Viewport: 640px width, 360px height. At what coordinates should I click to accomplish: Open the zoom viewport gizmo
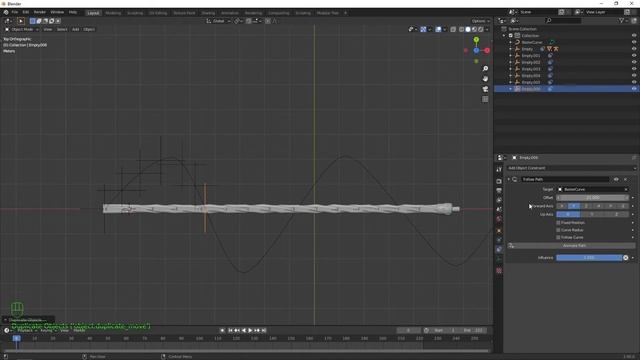(x=485, y=69)
